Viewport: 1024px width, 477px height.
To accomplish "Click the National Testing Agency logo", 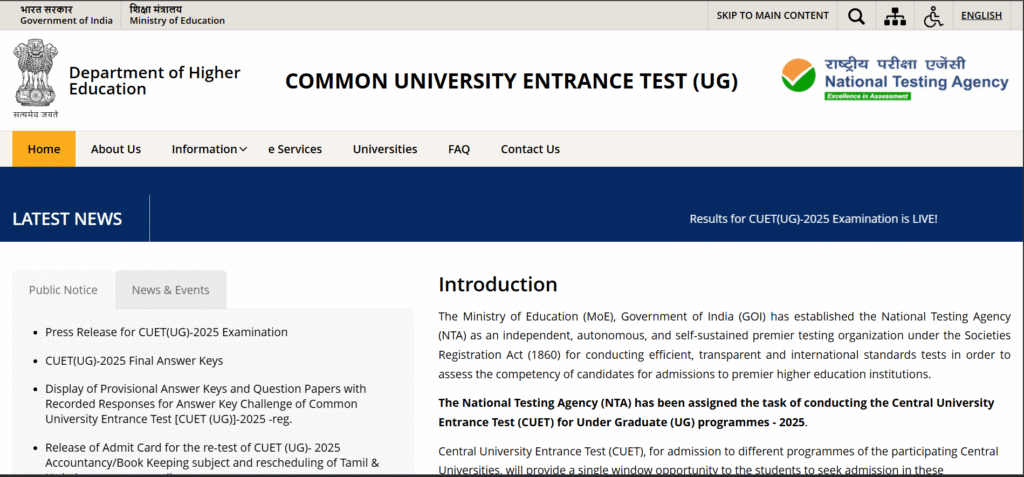I will coord(895,78).
